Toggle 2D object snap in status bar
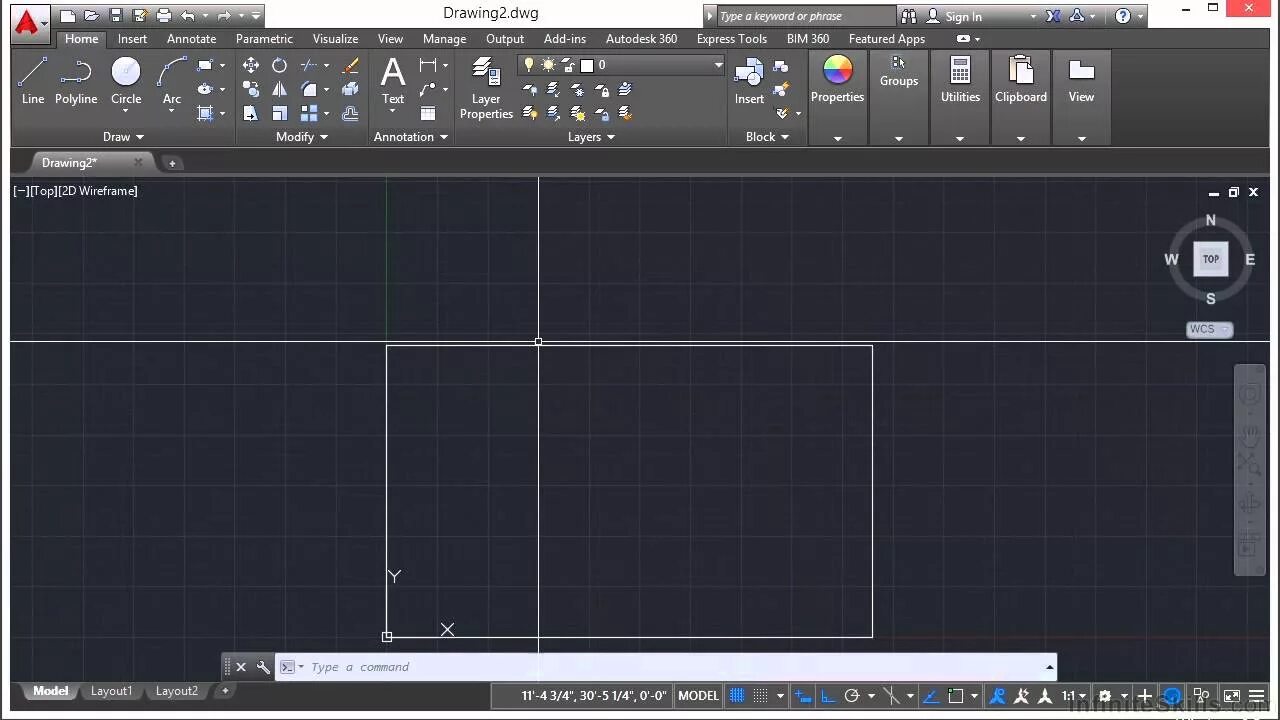 pyautogui.click(x=955, y=696)
